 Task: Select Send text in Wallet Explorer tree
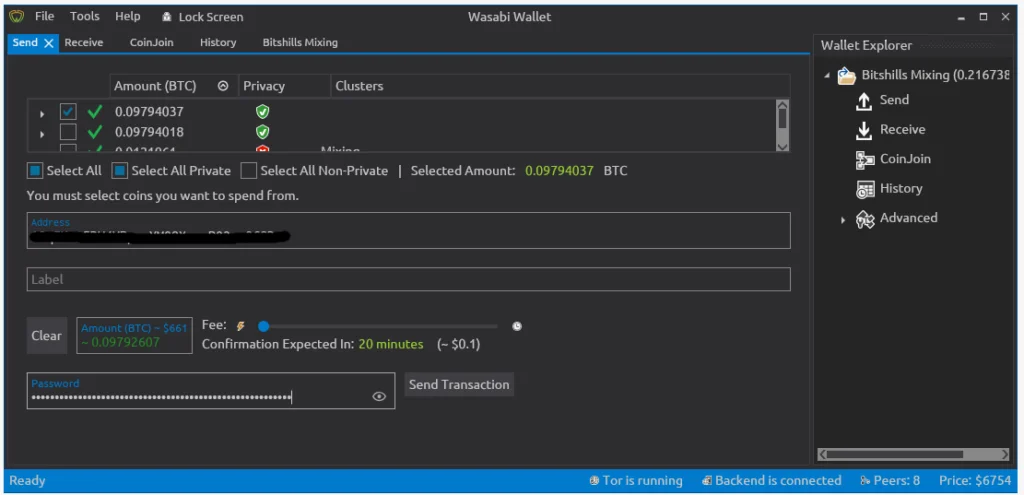tap(894, 100)
